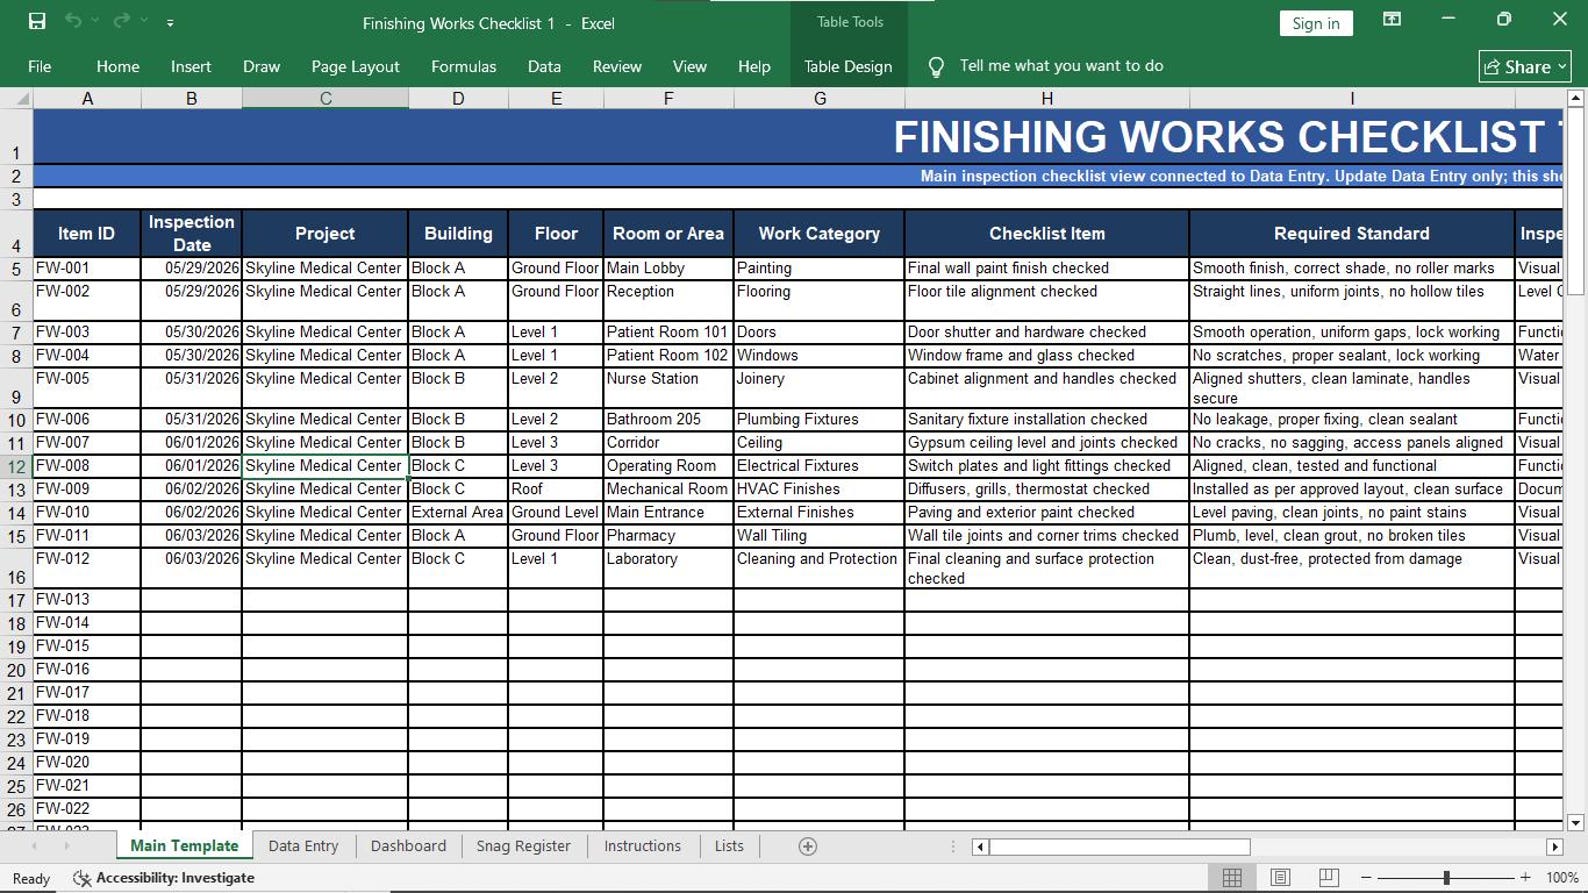Click the Main Template sheet tab

tap(184, 846)
